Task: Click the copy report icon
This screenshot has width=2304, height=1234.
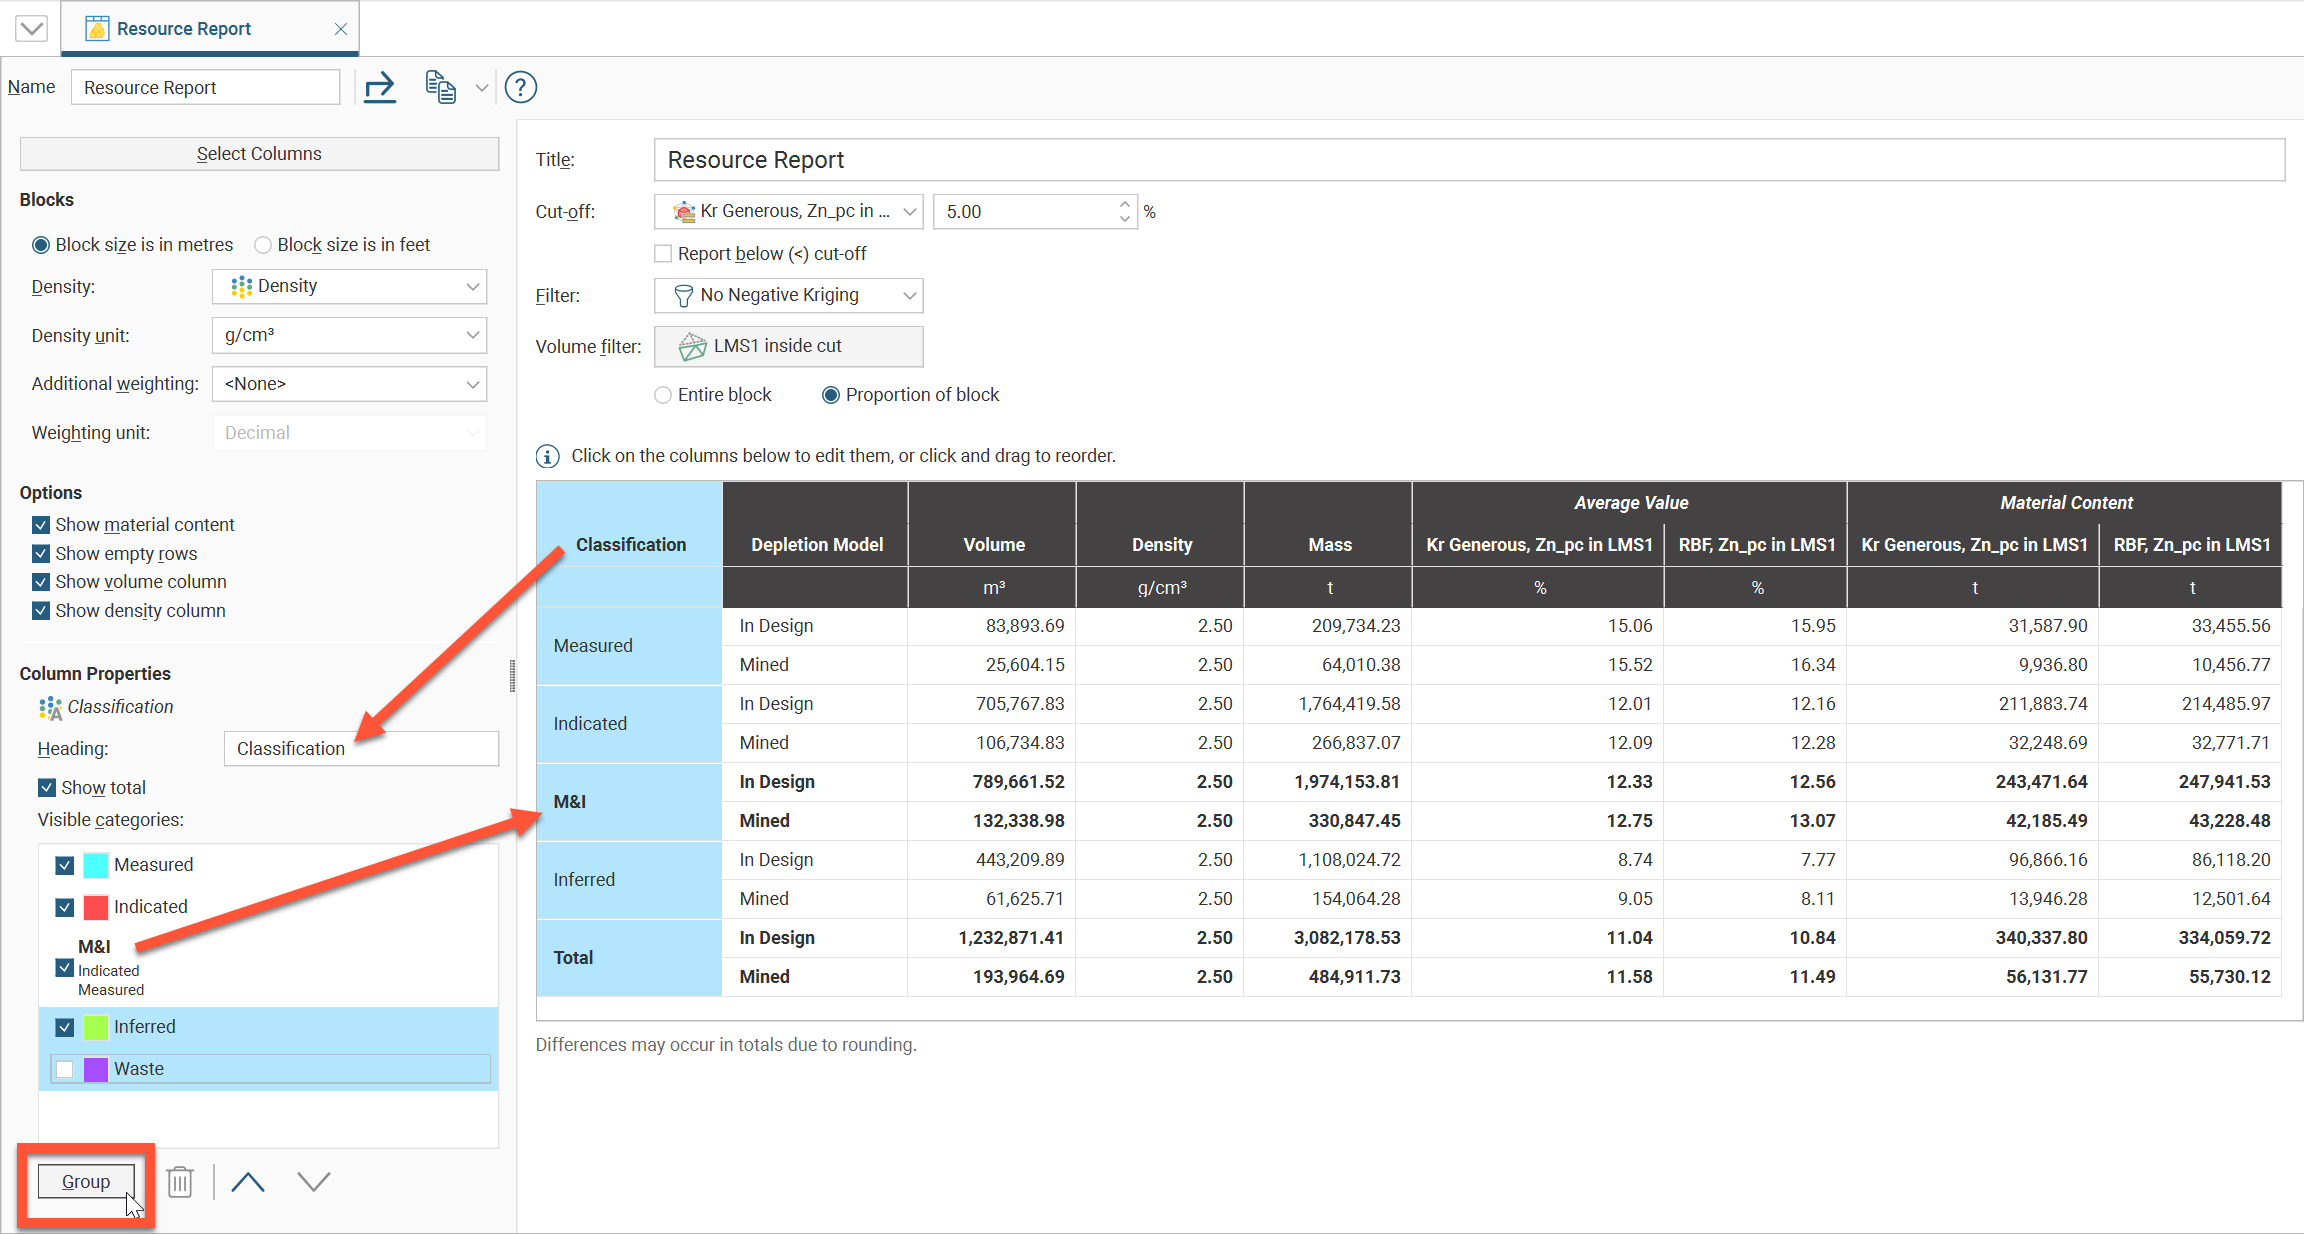Action: pos(440,88)
